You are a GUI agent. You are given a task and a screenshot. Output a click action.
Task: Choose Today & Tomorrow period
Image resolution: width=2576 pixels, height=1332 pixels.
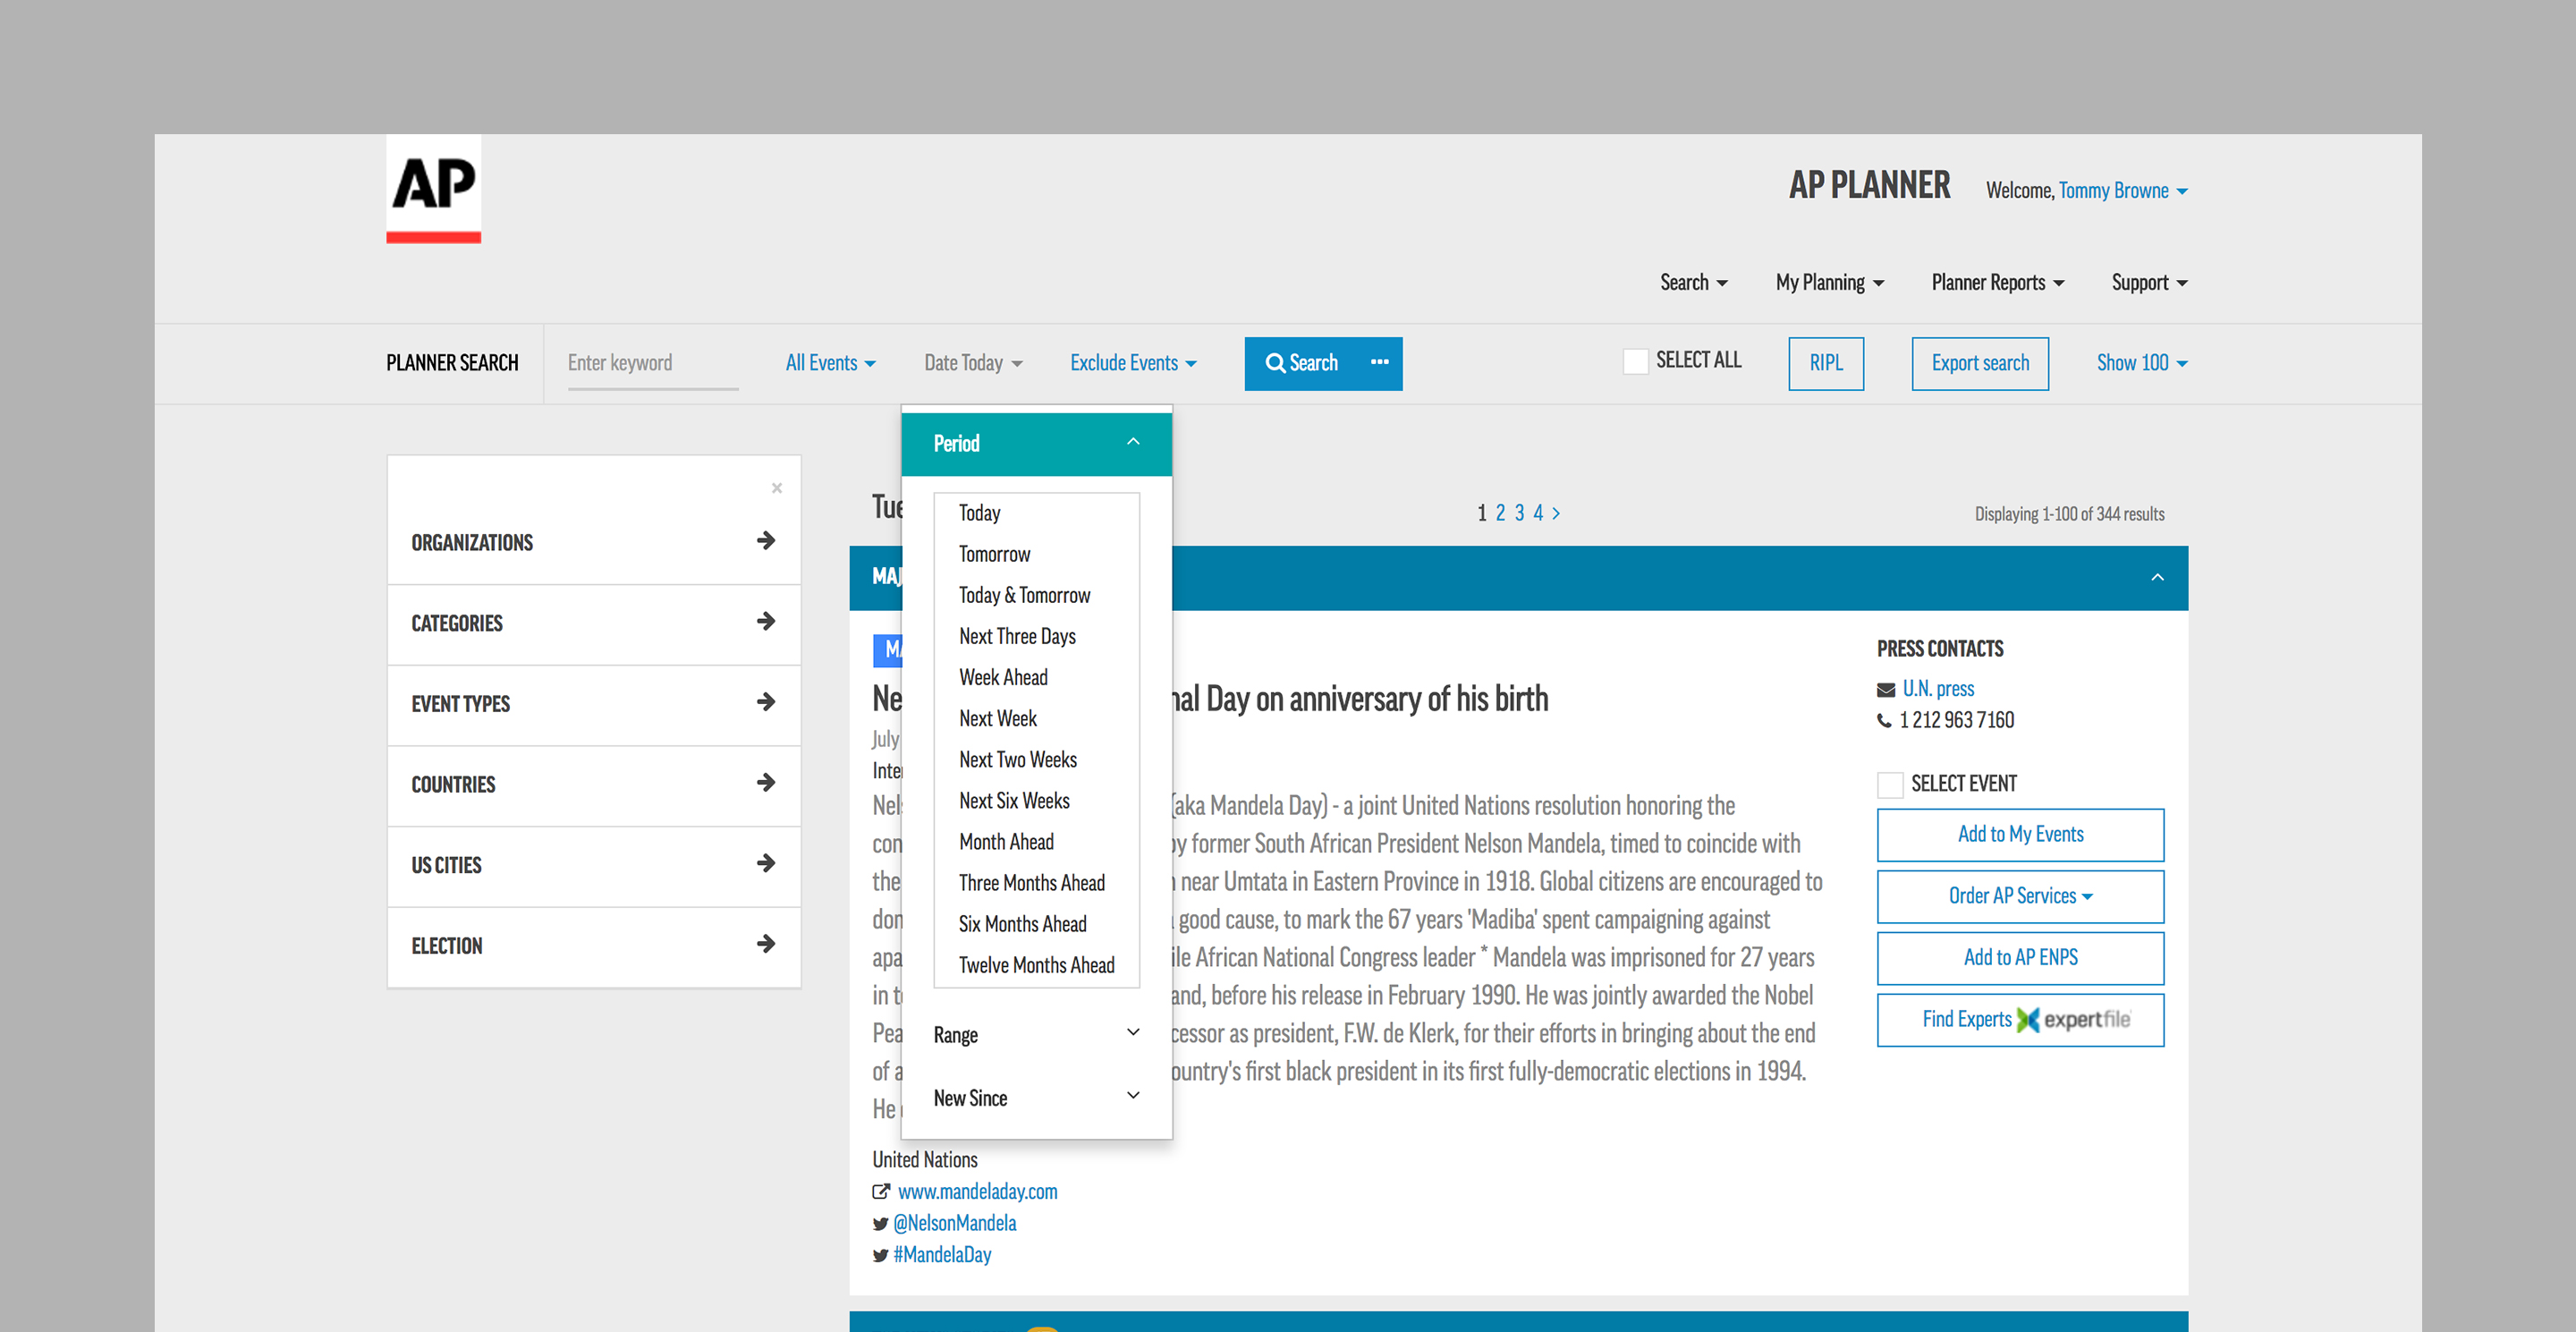[1024, 595]
